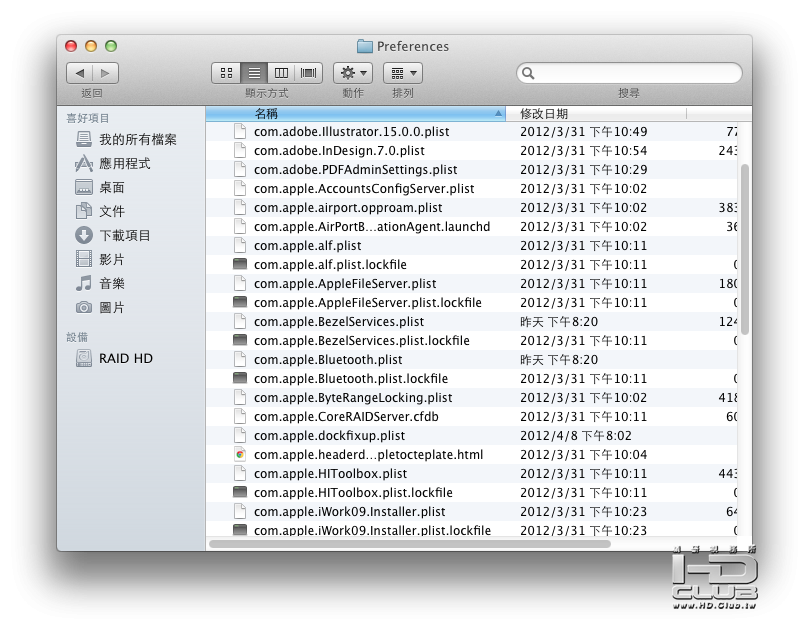Viewport: 809px width, 630px height.
Task: Click the magnifier icon in the search field
Action: click(x=528, y=73)
